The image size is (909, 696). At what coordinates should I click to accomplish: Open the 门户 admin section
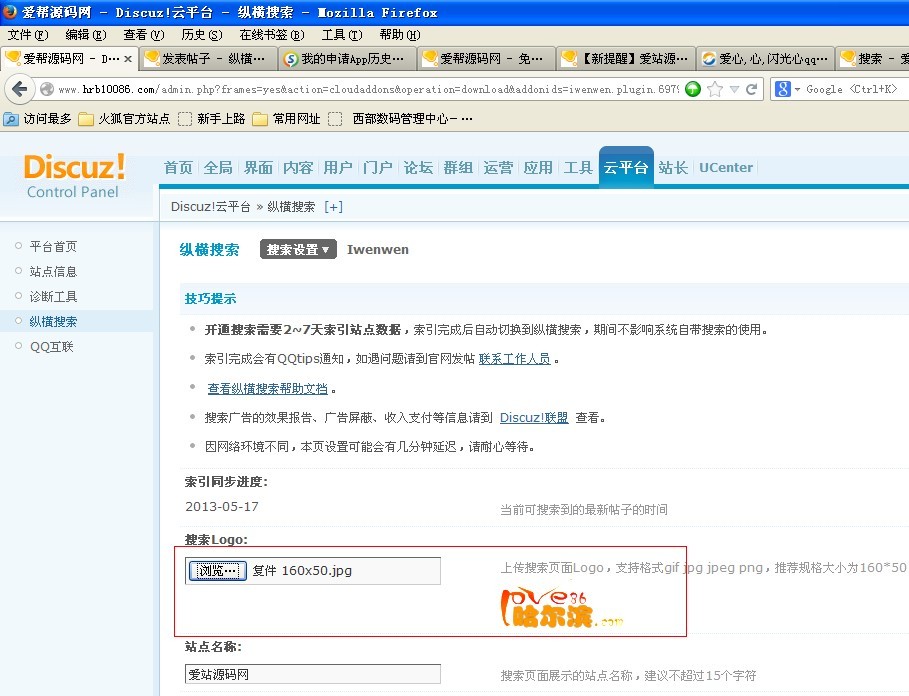point(378,167)
